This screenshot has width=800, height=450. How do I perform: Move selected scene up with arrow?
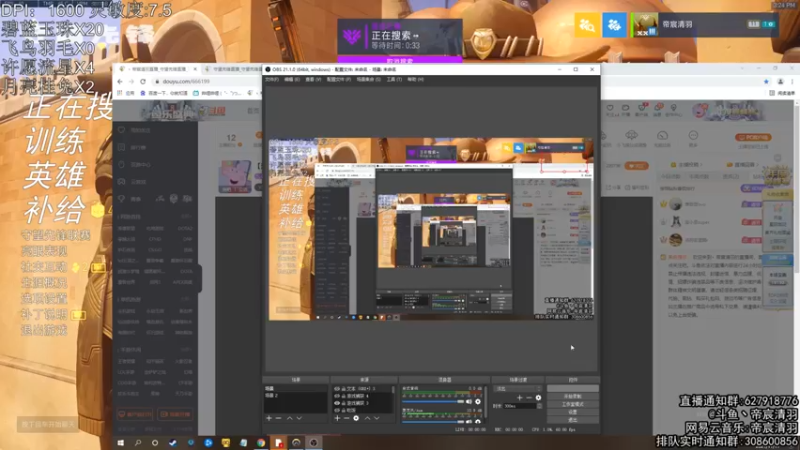(x=289, y=418)
